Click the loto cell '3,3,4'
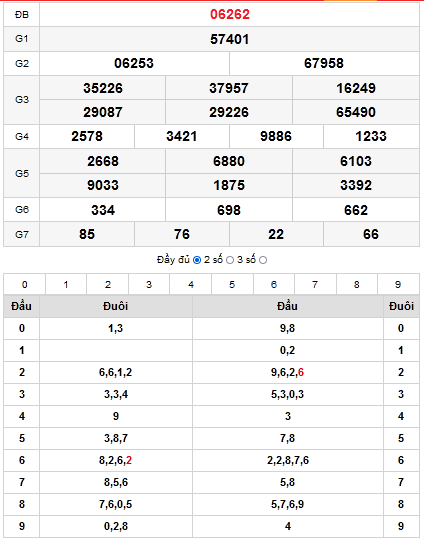Viewport: 424px width, 539px height. point(116,394)
